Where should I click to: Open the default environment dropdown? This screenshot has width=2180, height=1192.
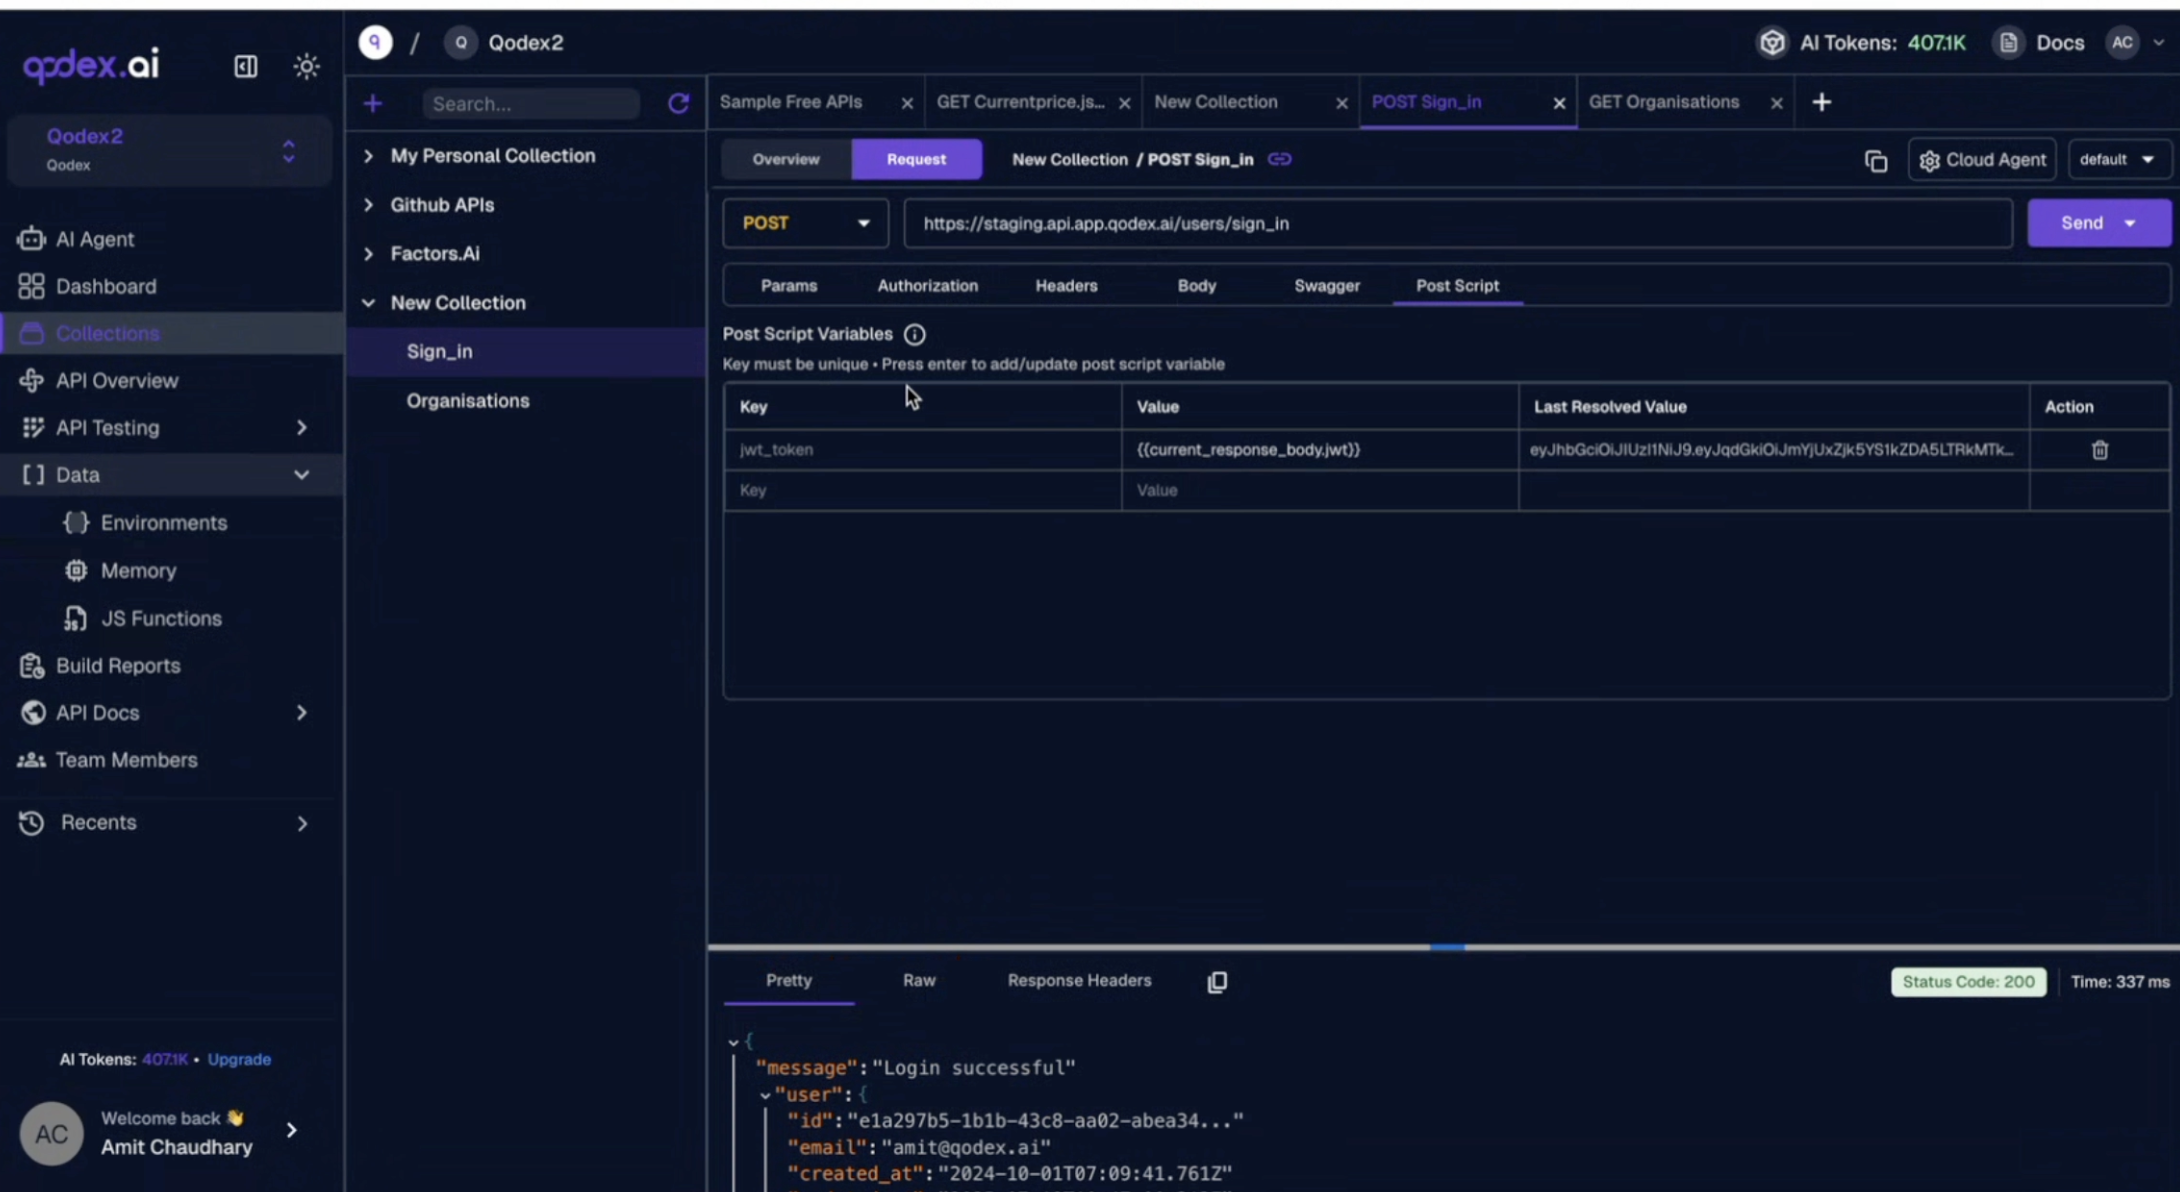[x=2118, y=160]
